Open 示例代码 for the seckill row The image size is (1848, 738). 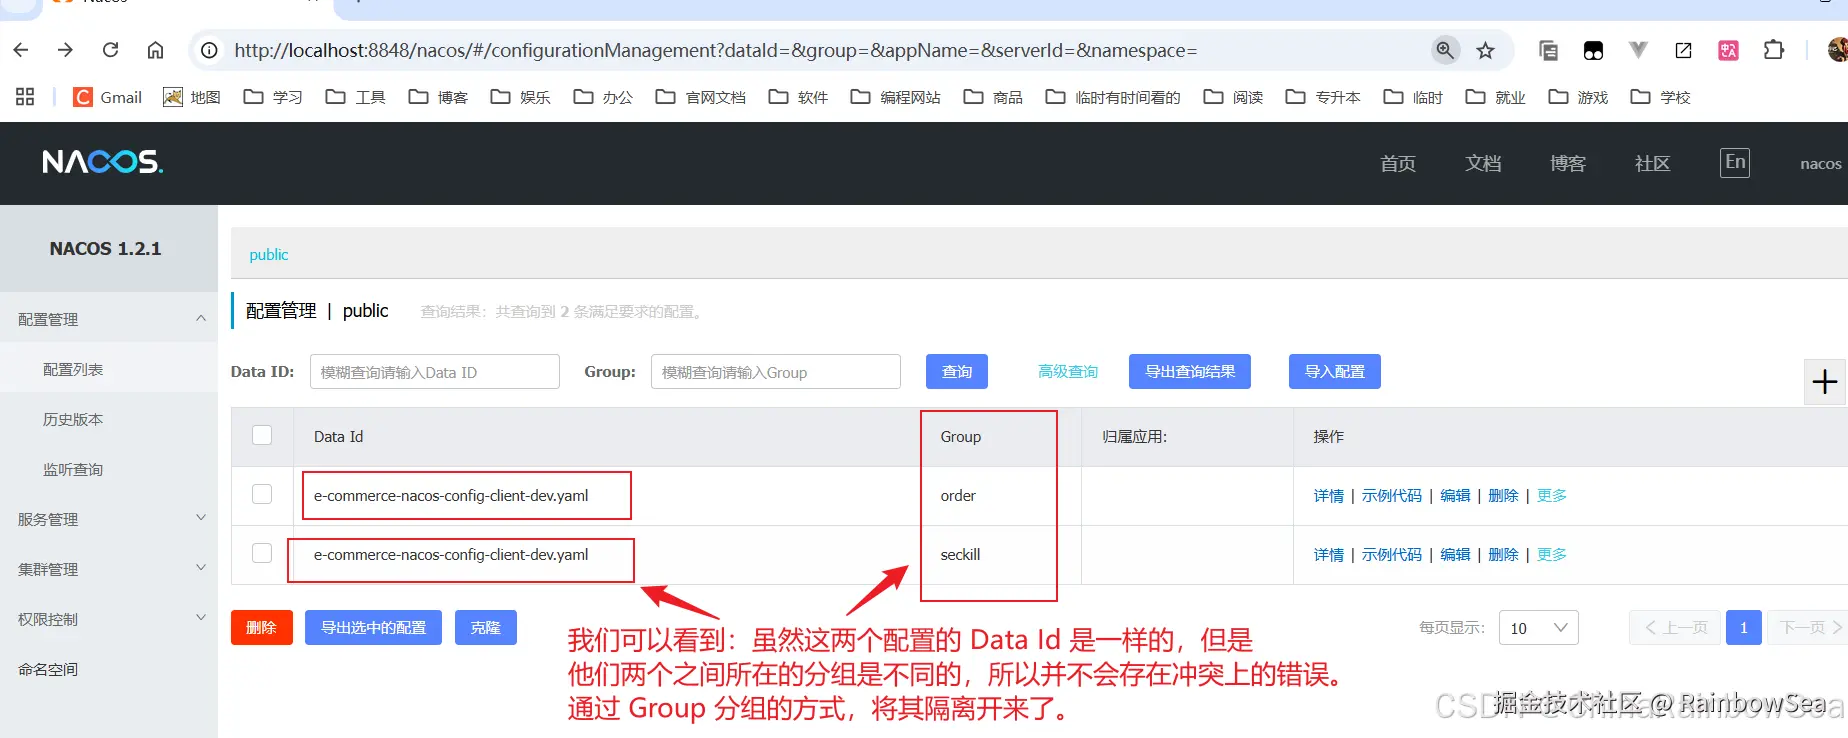pos(1392,554)
